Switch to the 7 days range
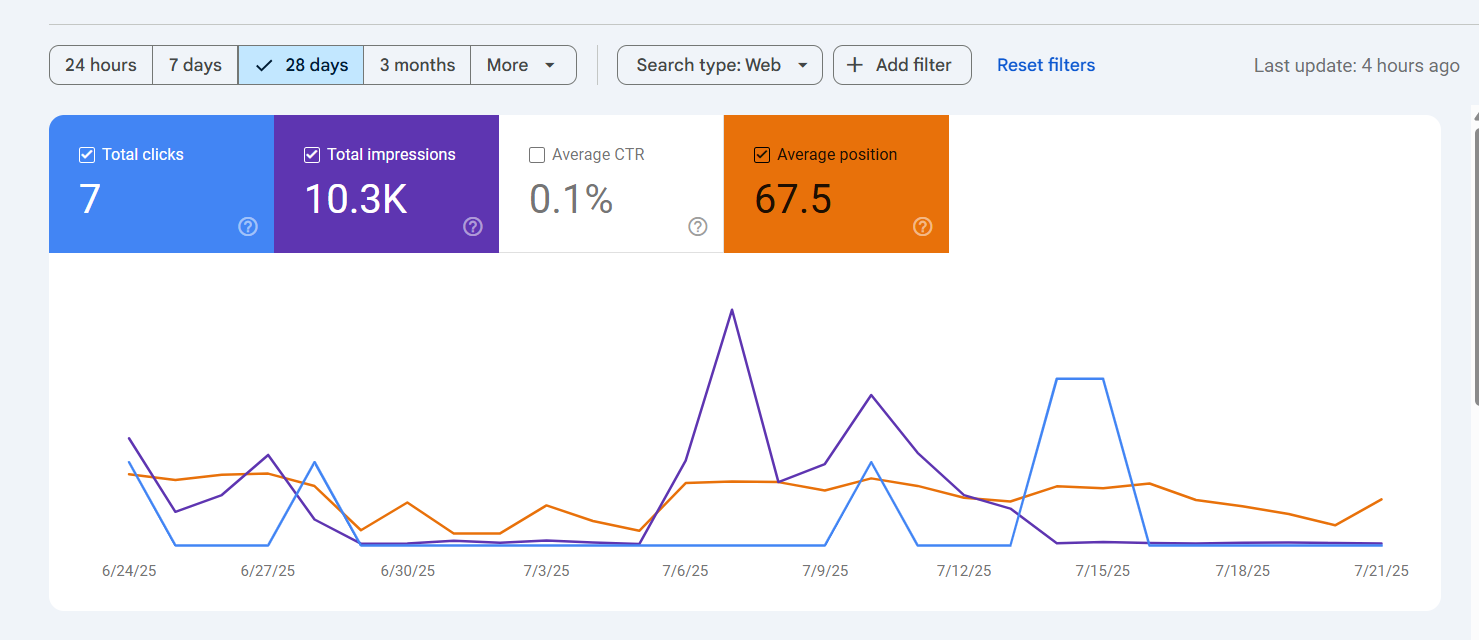Screen dimensions: 1479x640 [195, 65]
